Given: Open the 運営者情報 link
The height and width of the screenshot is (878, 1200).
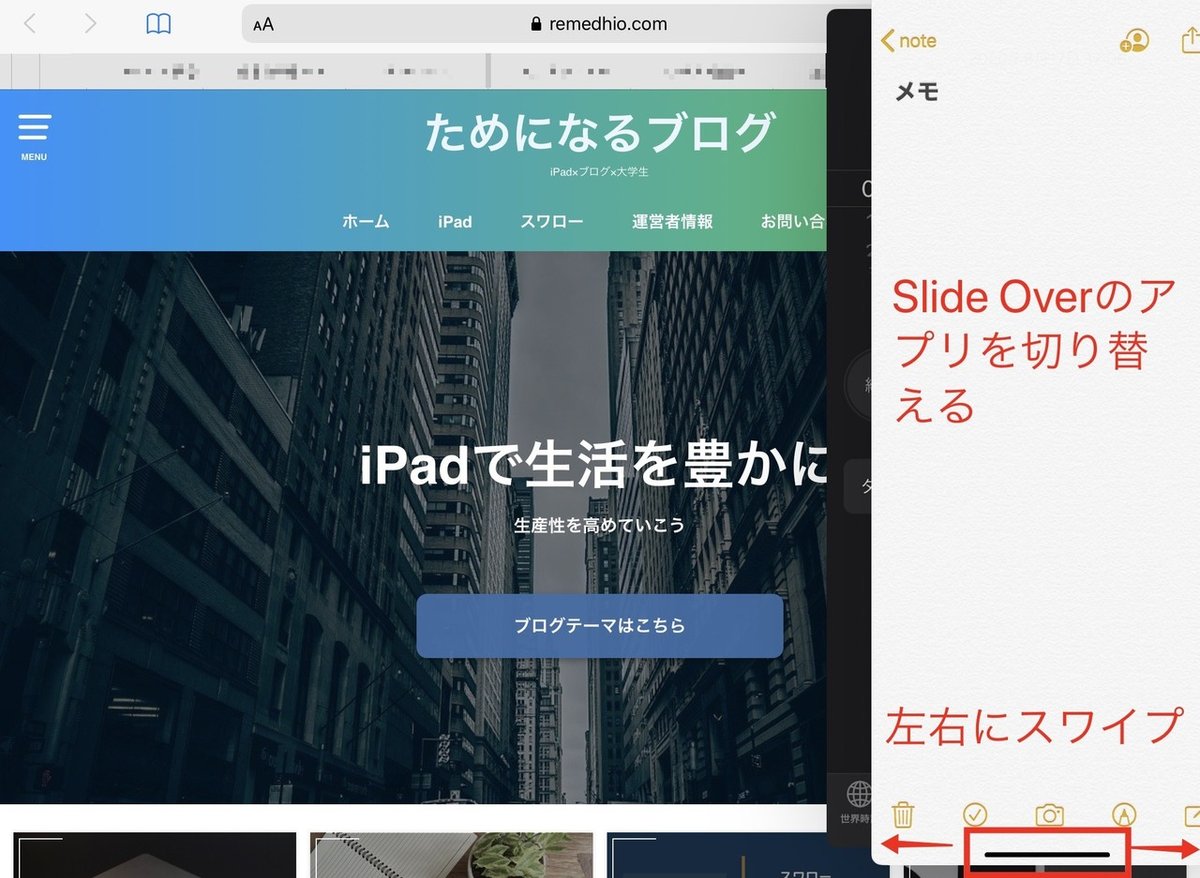Looking at the screenshot, I should click(x=672, y=221).
